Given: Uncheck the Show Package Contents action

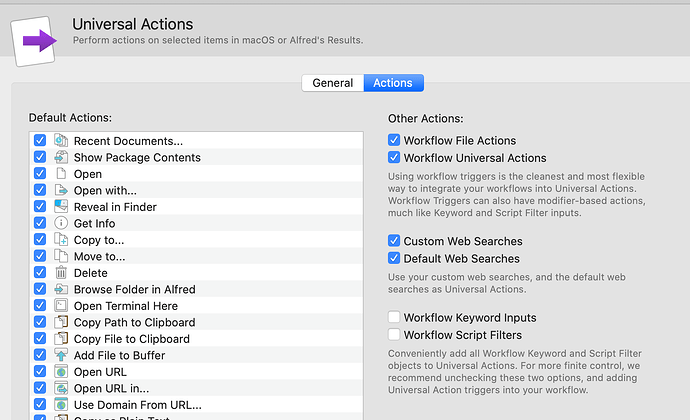Looking at the screenshot, I should point(40,157).
